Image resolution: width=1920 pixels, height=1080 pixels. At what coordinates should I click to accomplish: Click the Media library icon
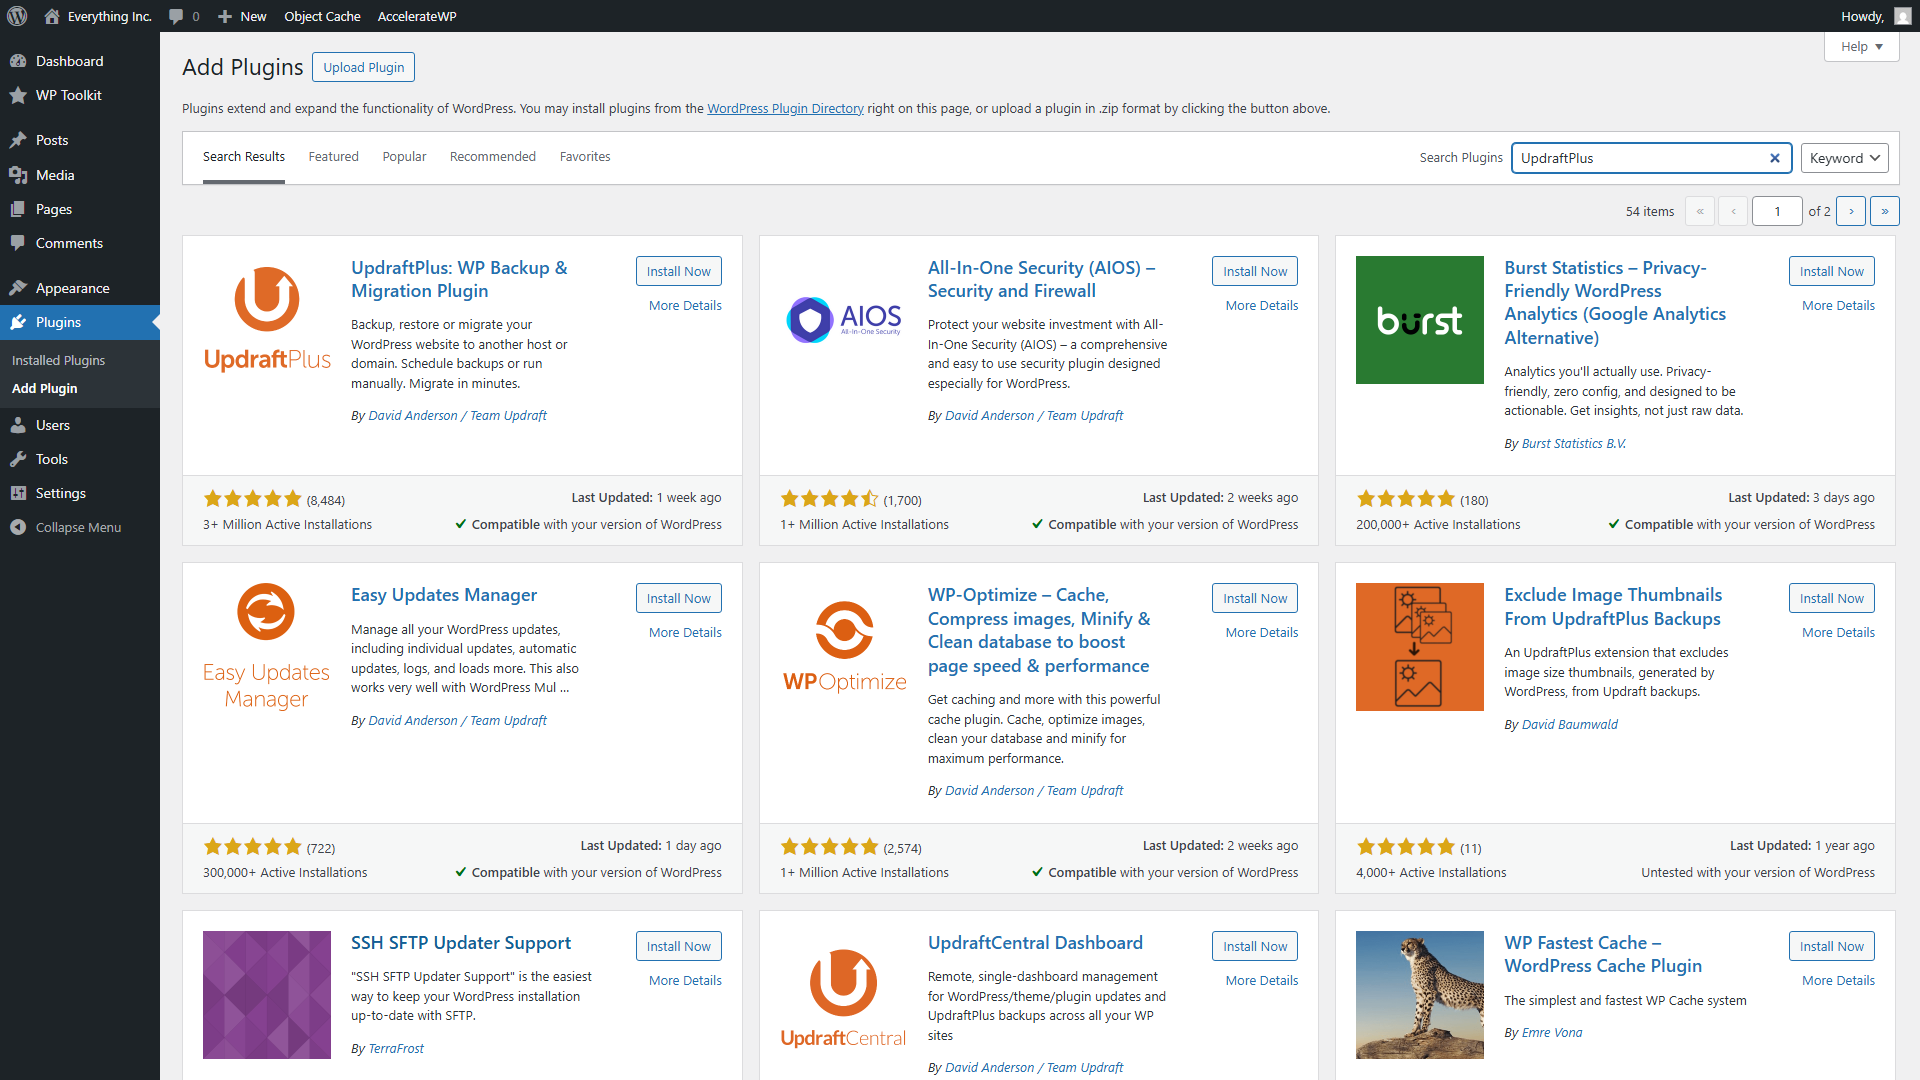click(18, 175)
